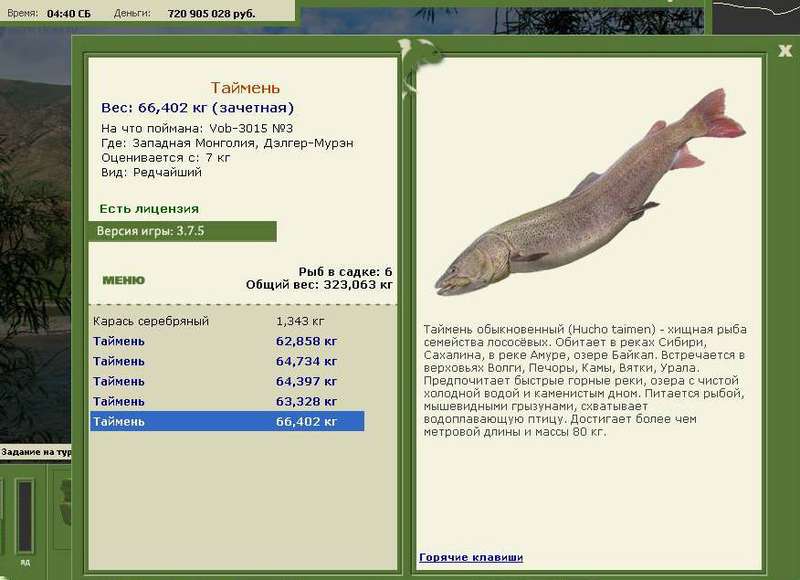This screenshot has width=800, height=580.
Task: Select highlighted Таймень 66,402 кг entry
Action: click(227, 421)
